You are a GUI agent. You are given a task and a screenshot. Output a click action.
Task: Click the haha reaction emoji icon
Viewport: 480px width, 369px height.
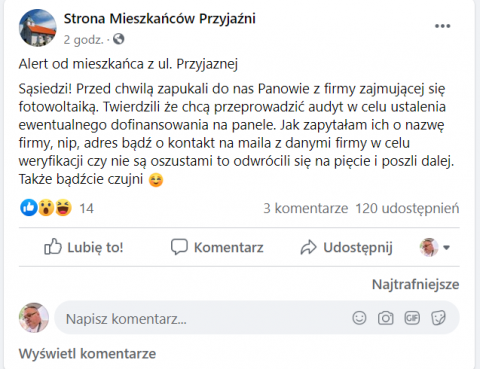tap(63, 208)
